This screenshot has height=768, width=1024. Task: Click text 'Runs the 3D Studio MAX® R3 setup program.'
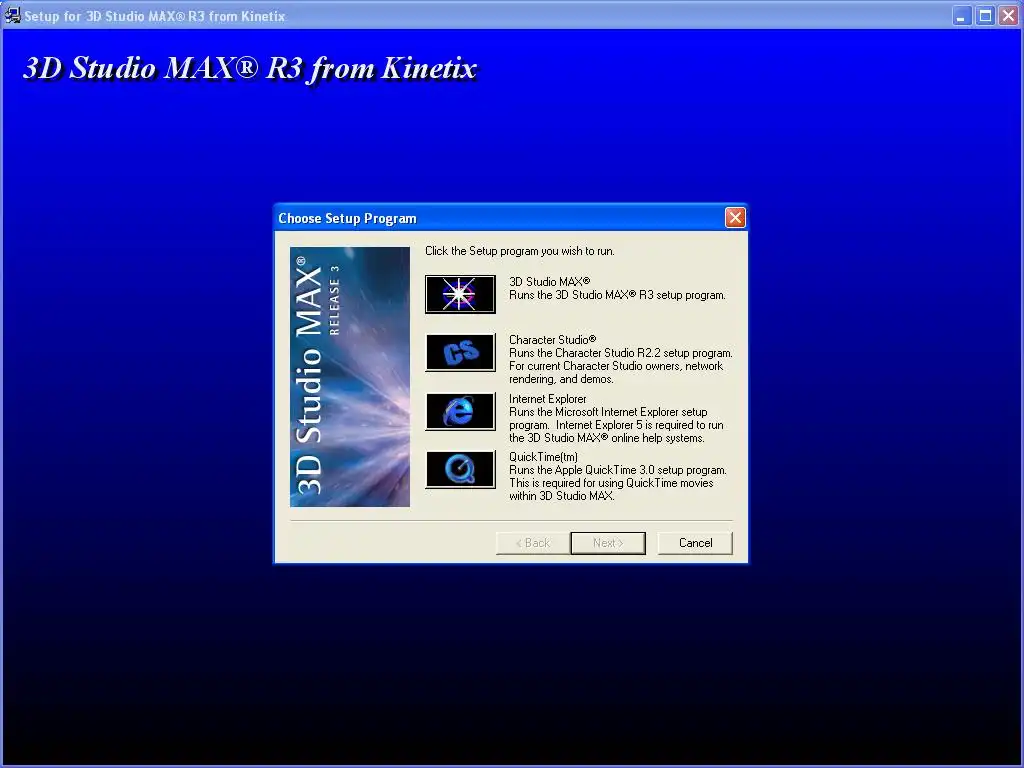pyautogui.click(x=617, y=295)
